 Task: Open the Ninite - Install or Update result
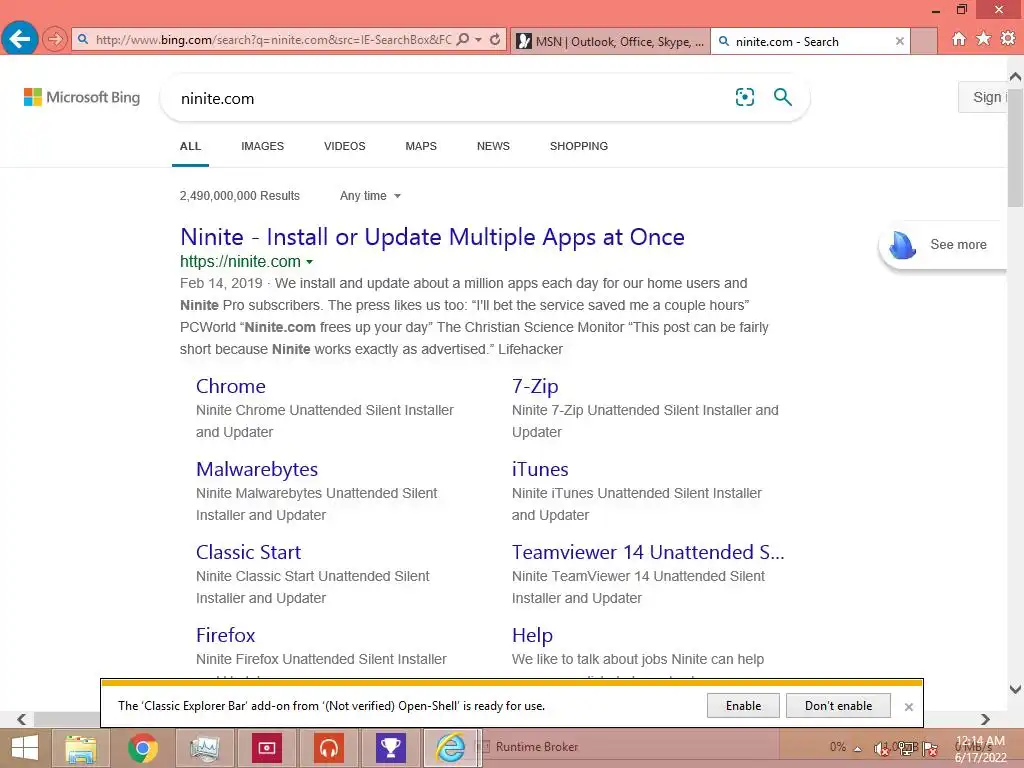432,237
